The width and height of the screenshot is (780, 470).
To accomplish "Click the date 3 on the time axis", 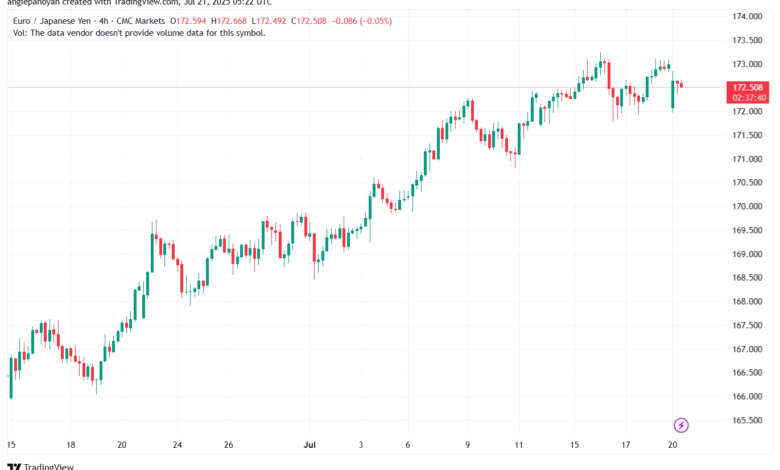I will (x=361, y=445).
